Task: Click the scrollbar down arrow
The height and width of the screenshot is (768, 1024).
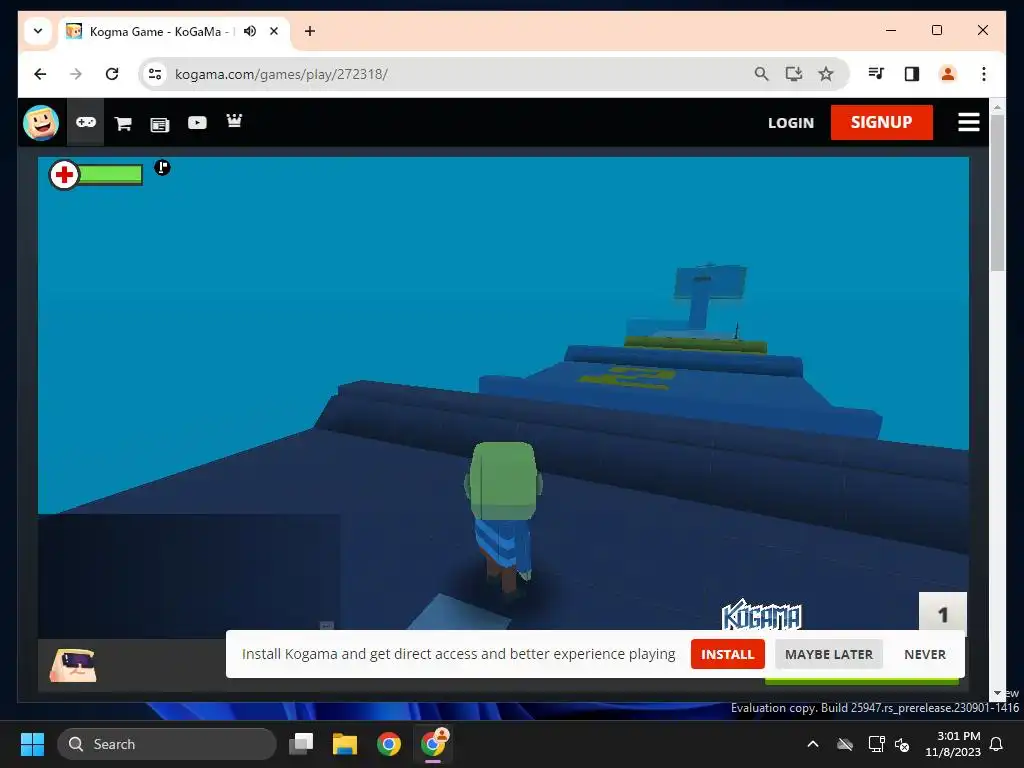Action: [x=997, y=693]
